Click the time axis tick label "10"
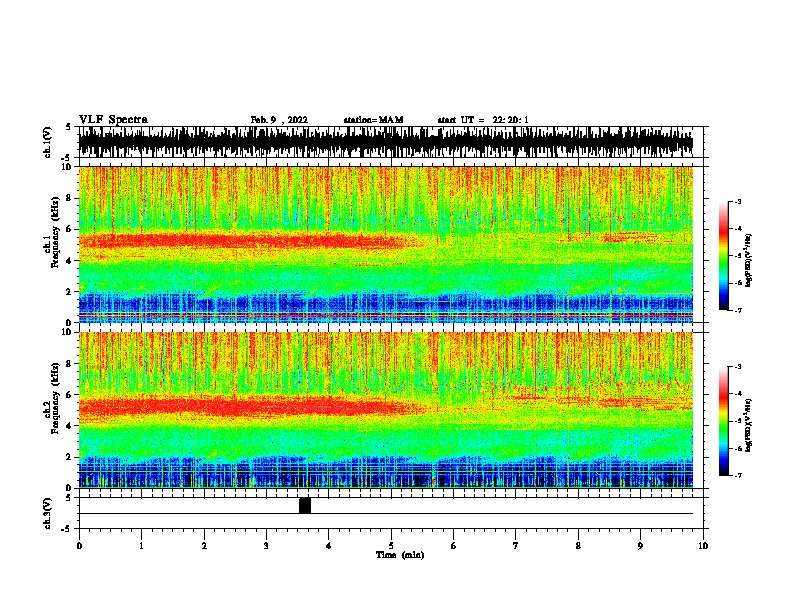 point(703,546)
